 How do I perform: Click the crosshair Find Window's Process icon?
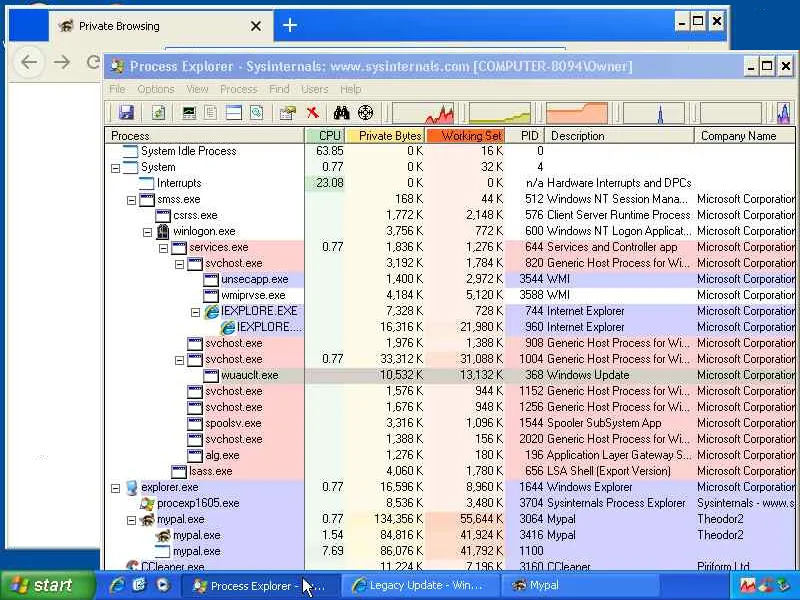(x=366, y=112)
